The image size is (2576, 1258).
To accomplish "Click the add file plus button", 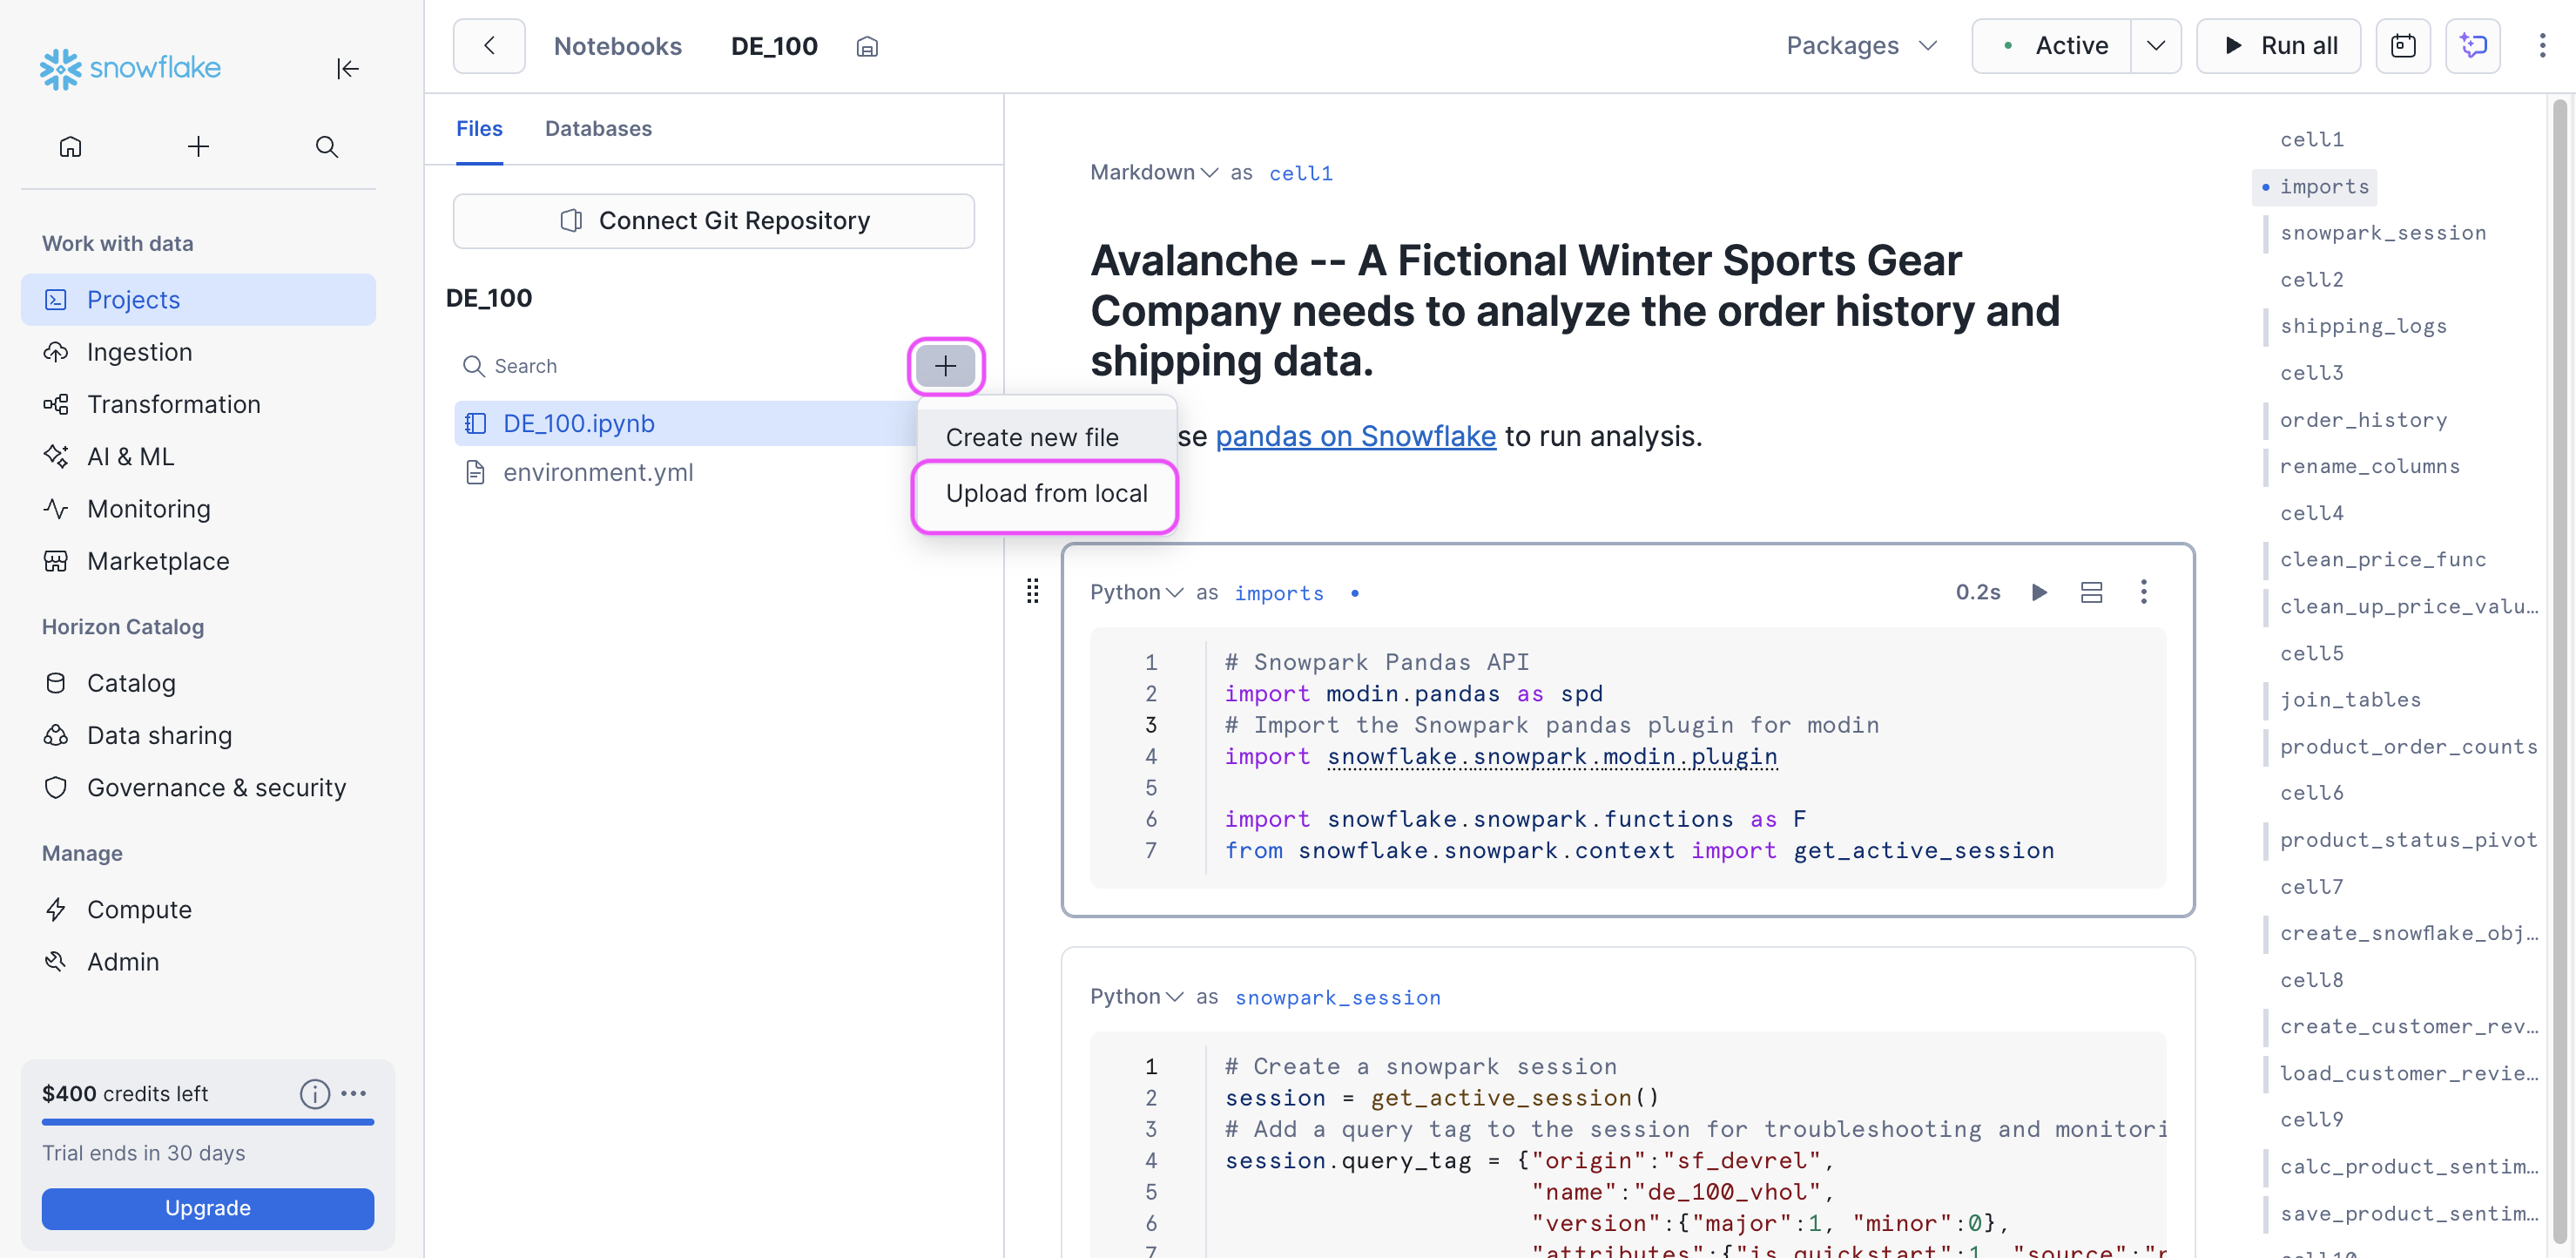I will click(944, 366).
